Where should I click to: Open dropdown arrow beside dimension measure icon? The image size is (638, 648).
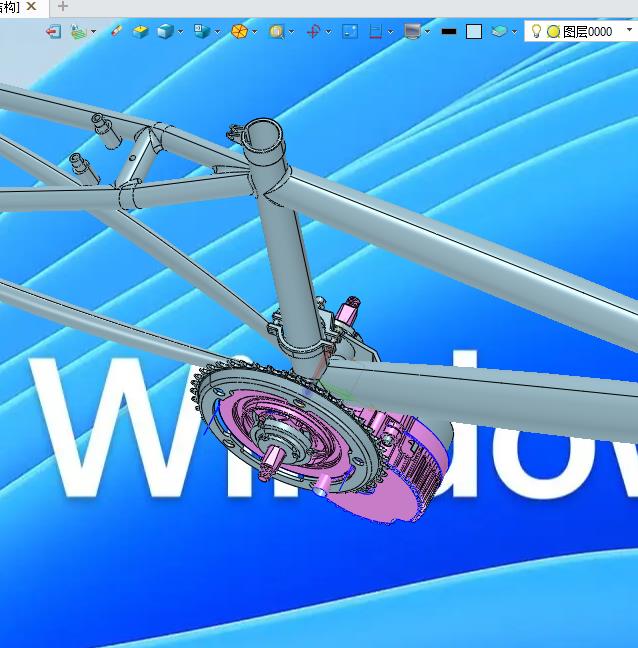pos(390,32)
